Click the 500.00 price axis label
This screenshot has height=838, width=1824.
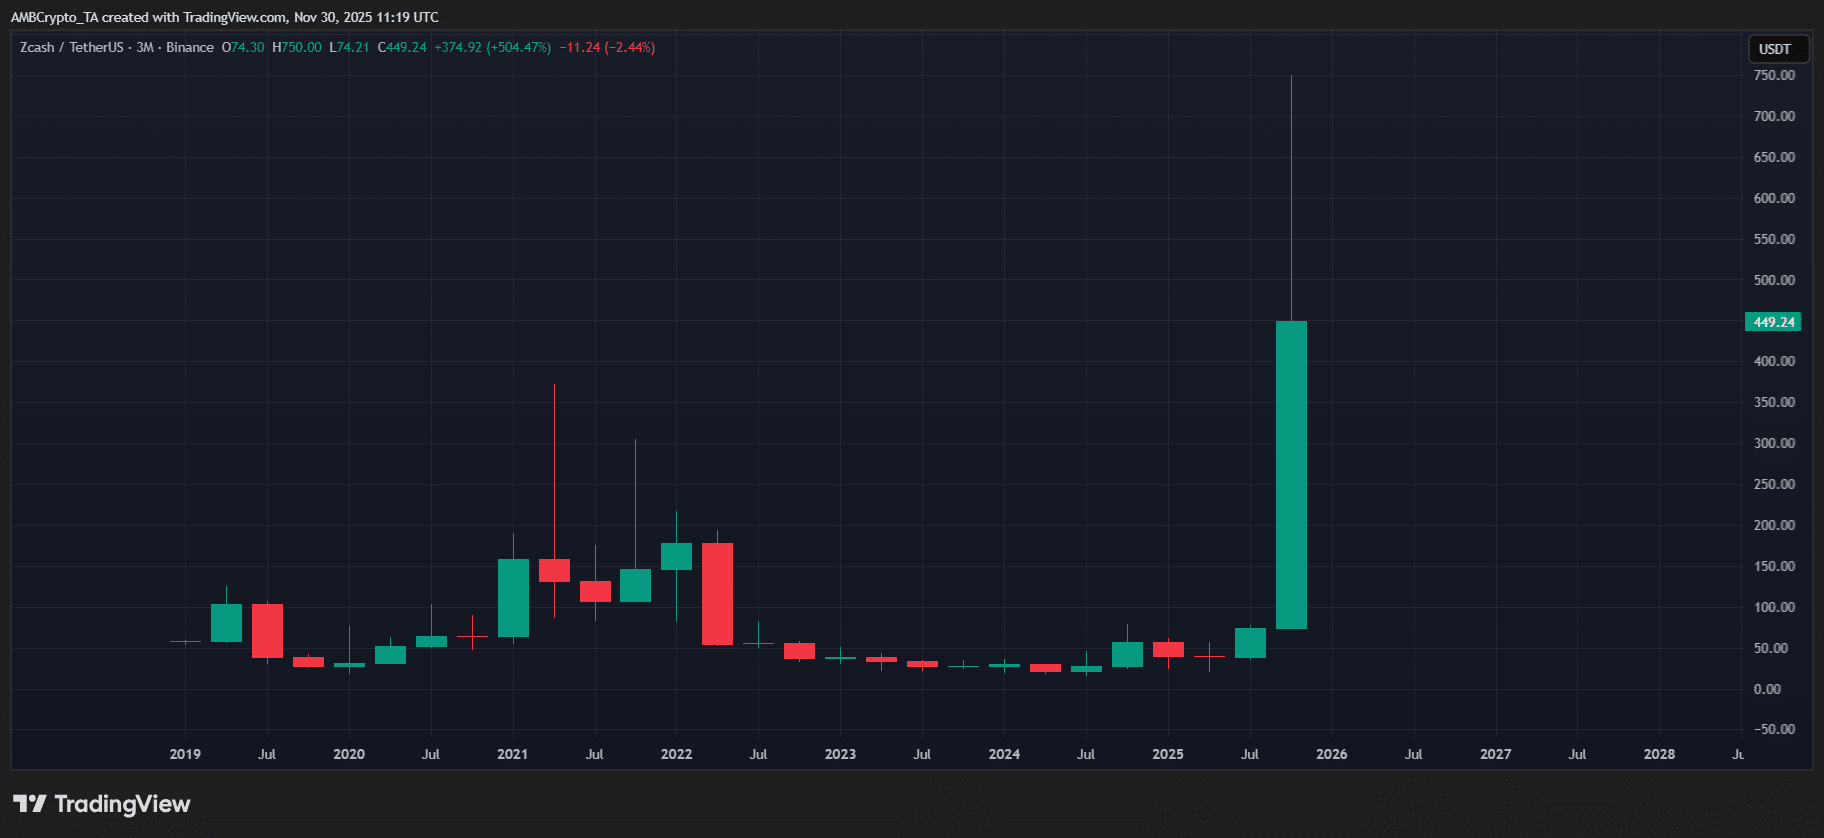[1774, 280]
